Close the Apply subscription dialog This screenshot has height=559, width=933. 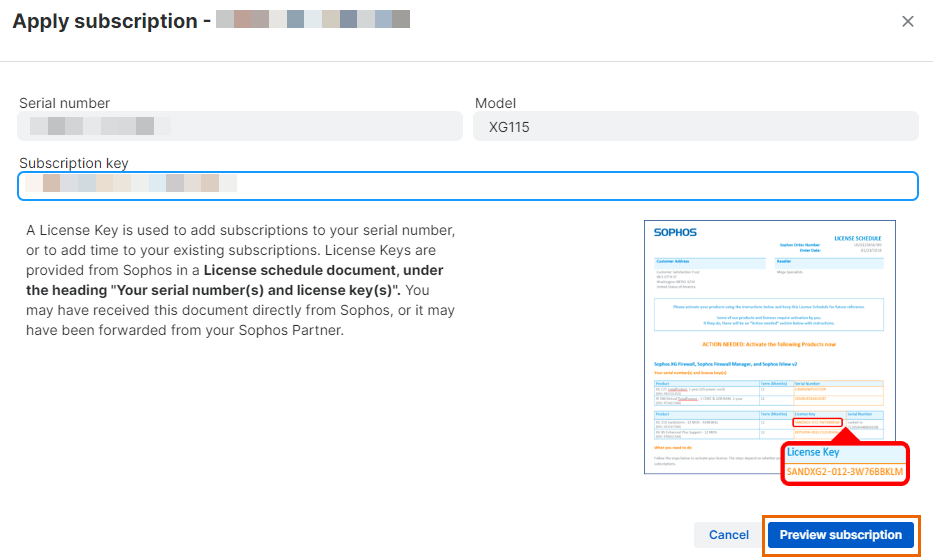(x=907, y=22)
